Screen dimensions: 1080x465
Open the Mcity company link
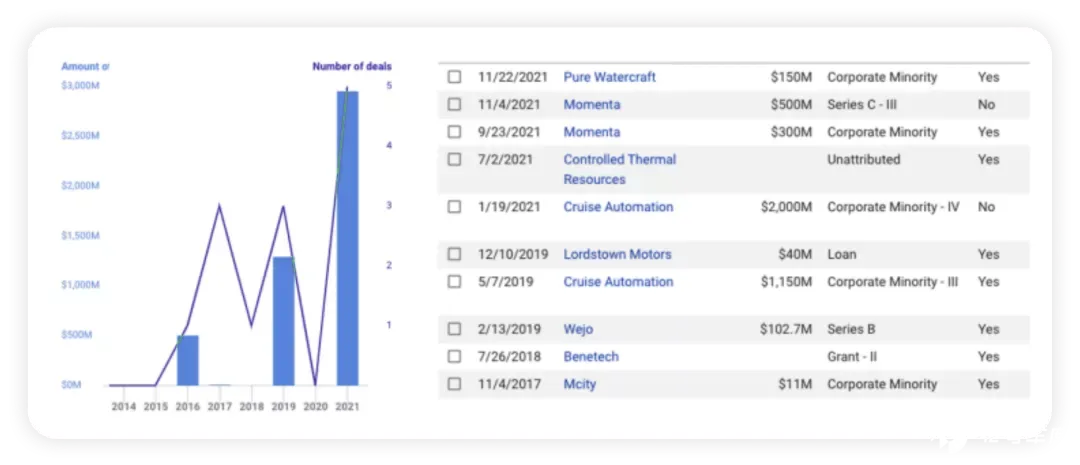click(581, 384)
